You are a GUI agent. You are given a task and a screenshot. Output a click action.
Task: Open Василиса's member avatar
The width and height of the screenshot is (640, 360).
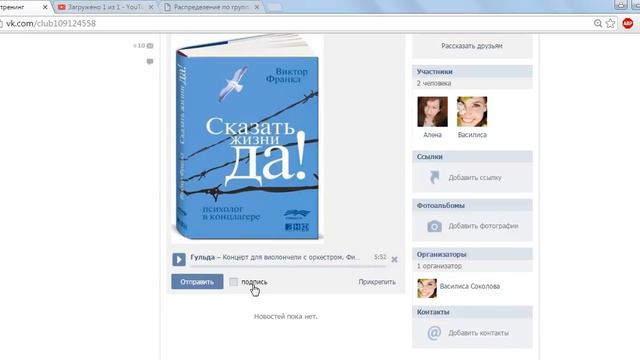pyautogui.click(x=472, y=111)
